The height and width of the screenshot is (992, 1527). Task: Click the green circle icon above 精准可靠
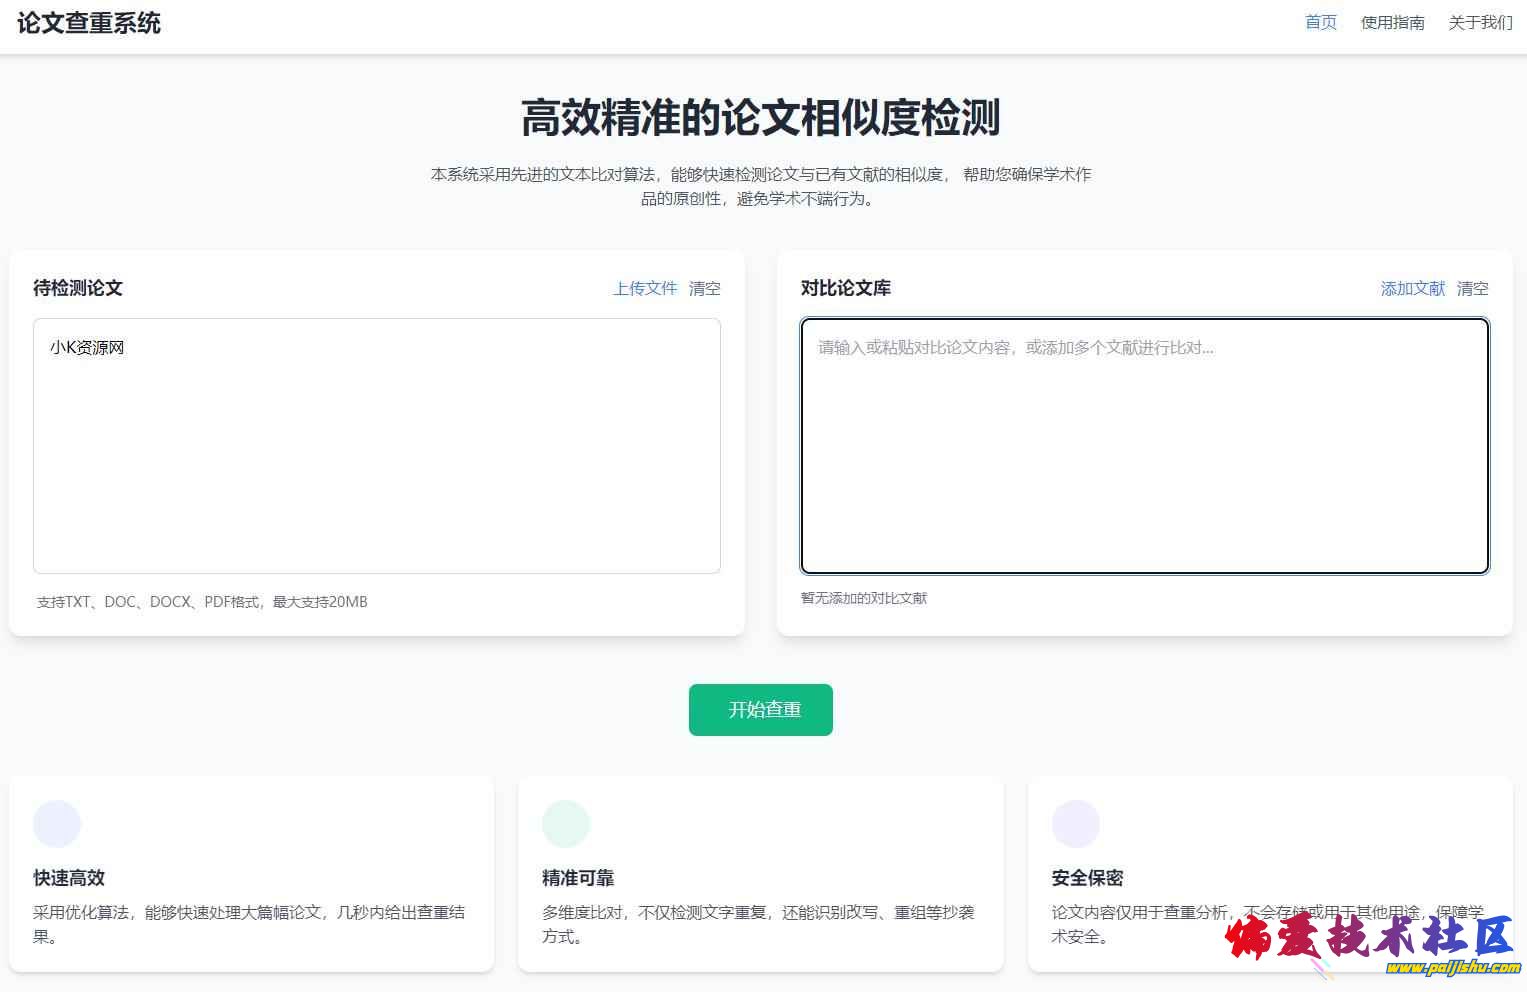[x=566, y=824]
